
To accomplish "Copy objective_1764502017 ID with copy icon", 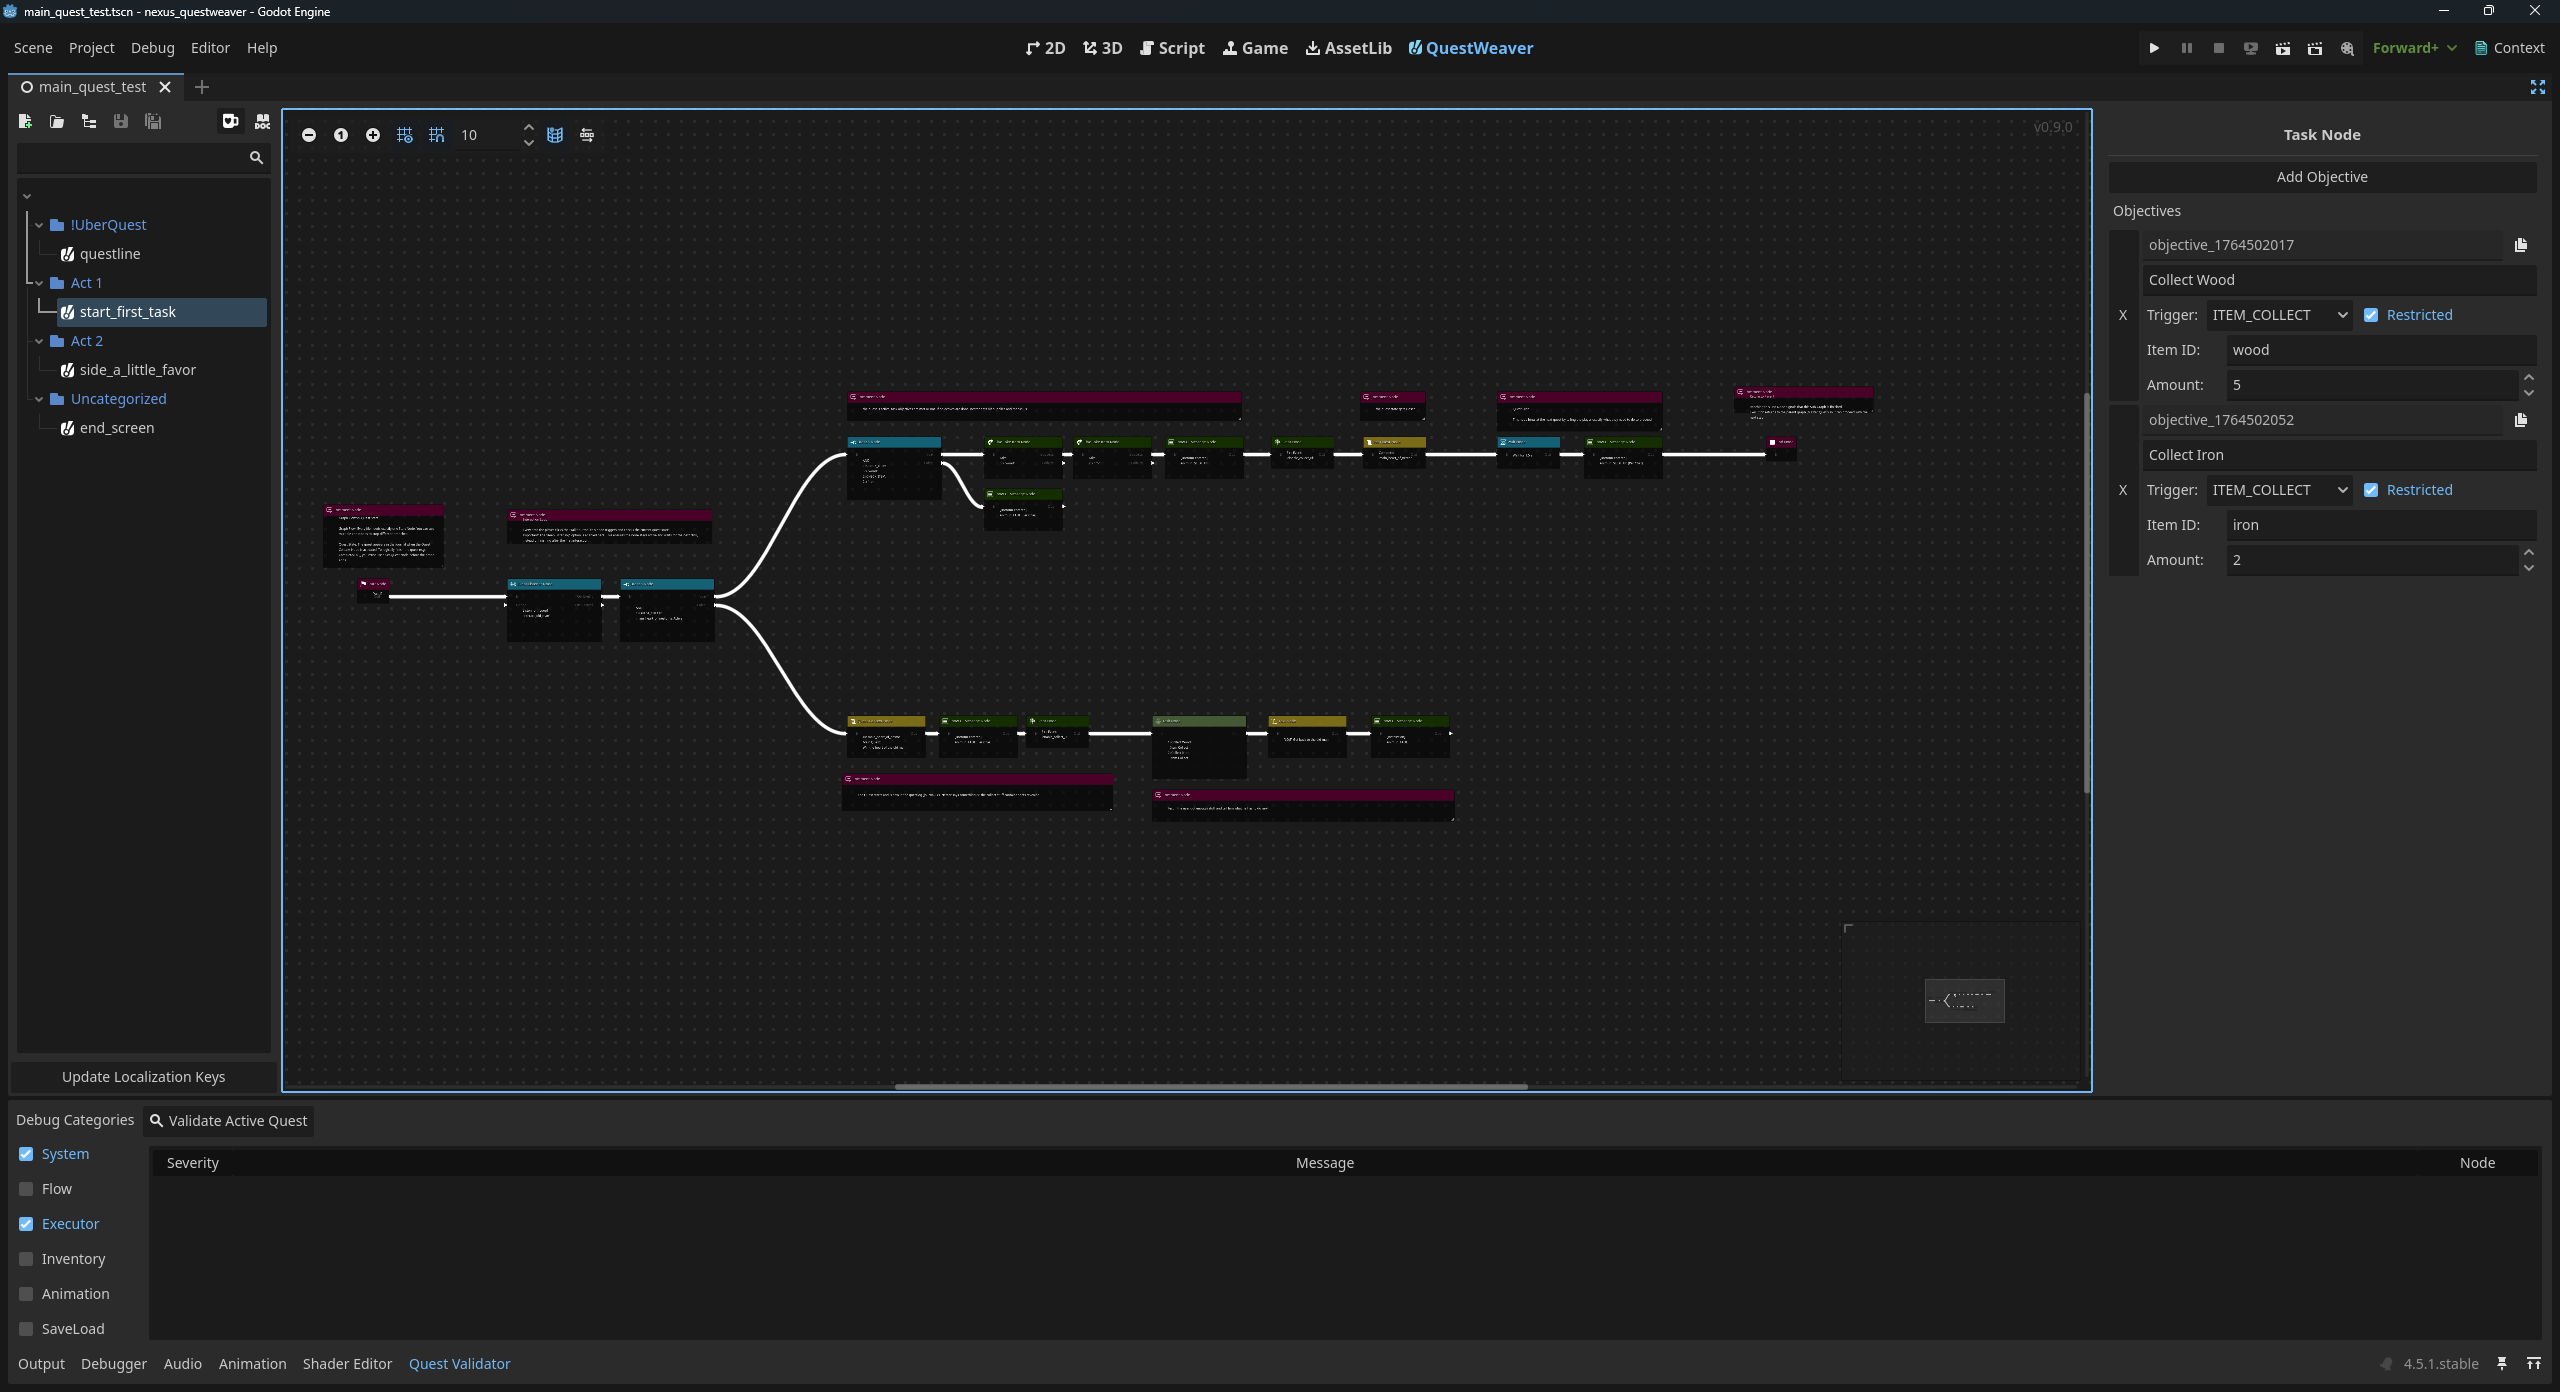I will 2521,245.
